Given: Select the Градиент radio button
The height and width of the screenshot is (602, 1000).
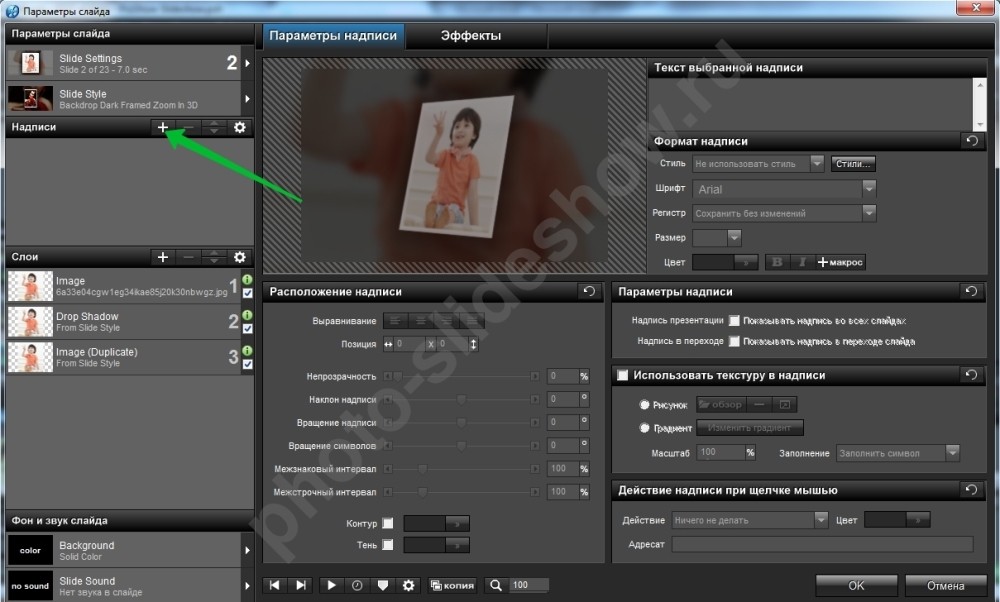Looking at the screenshot, I should click(x=645, y=428).
